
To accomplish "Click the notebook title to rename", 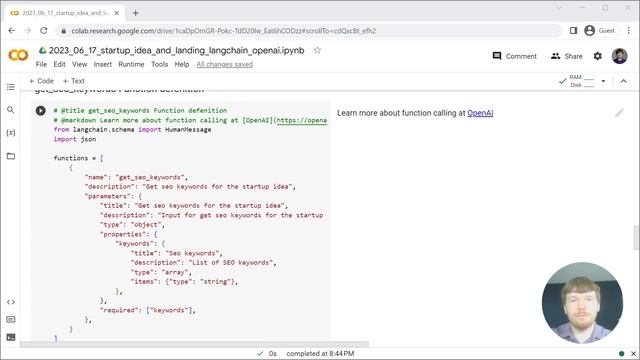I will click(x=176, y=50).
